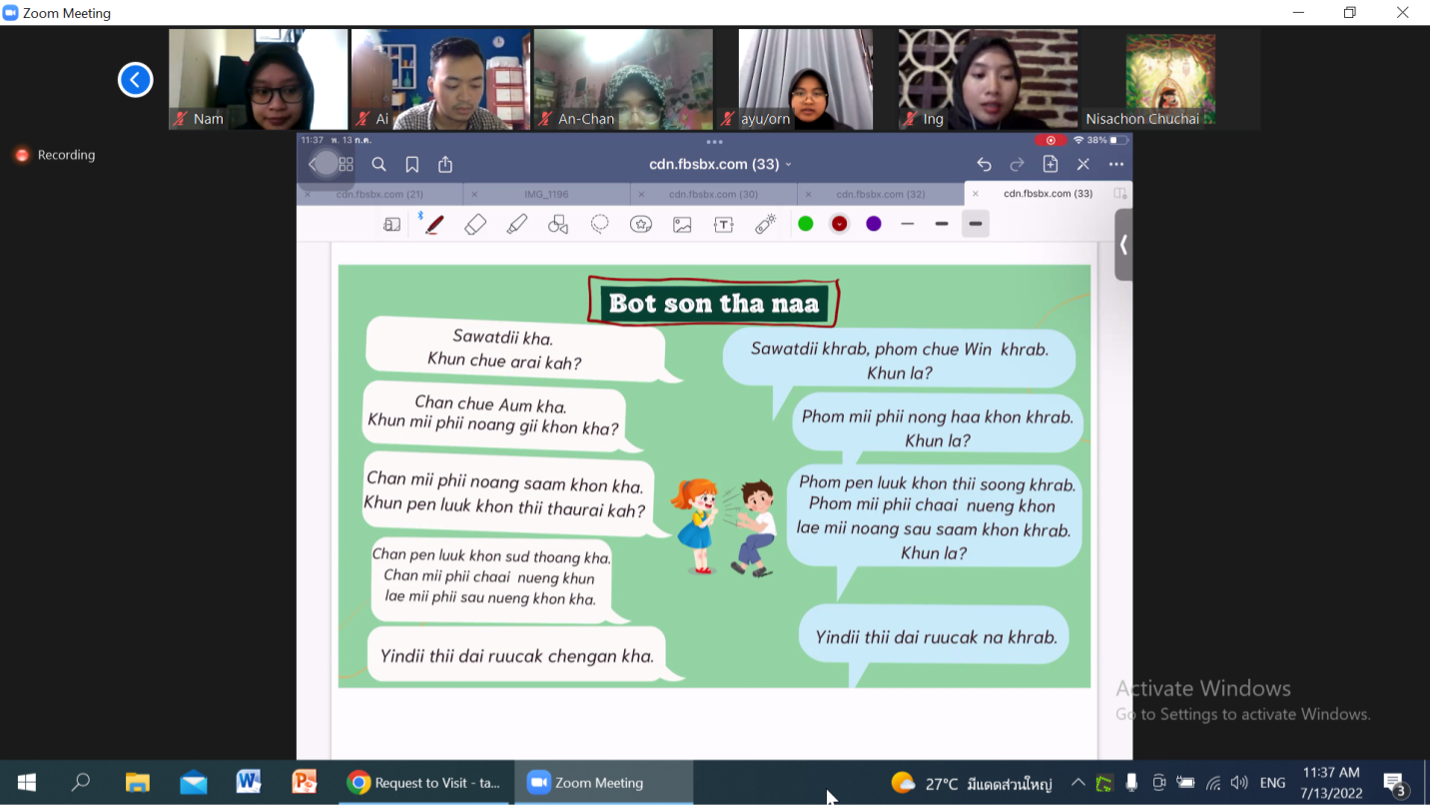Select the thickest stroke width
Screen dimensions: 1430x809
coord(975,224)
